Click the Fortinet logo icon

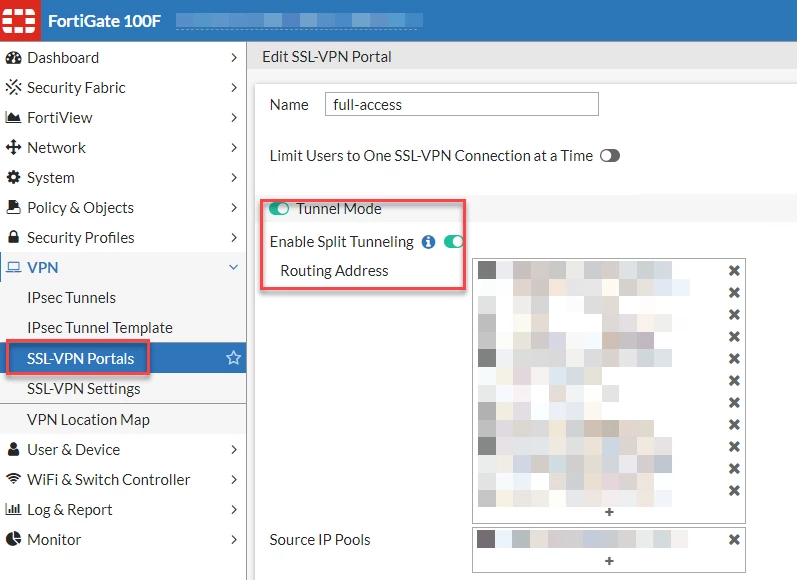[x=19, y=20]
